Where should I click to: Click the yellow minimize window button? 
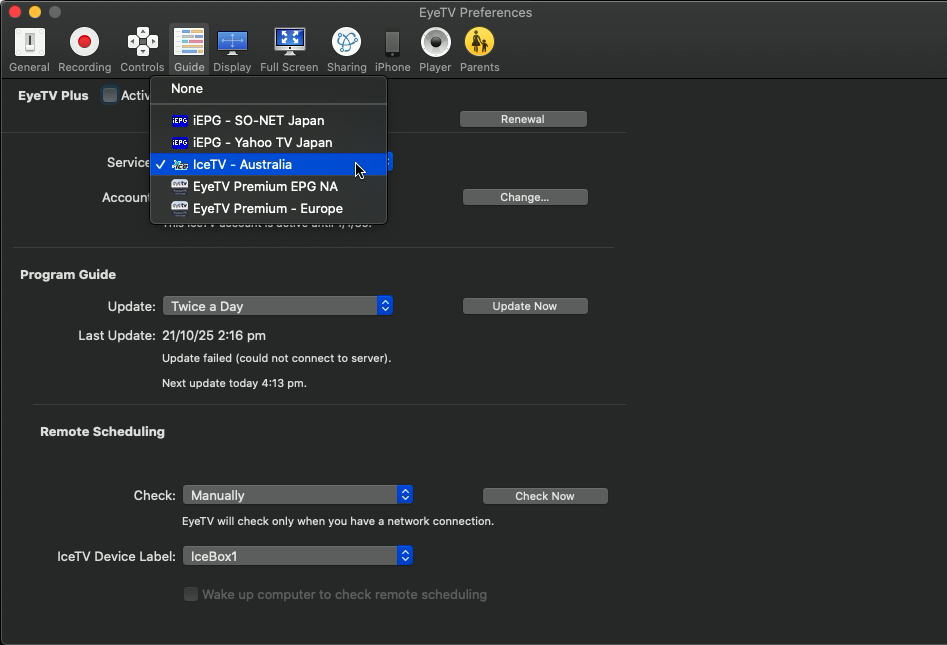coord(35,12)
